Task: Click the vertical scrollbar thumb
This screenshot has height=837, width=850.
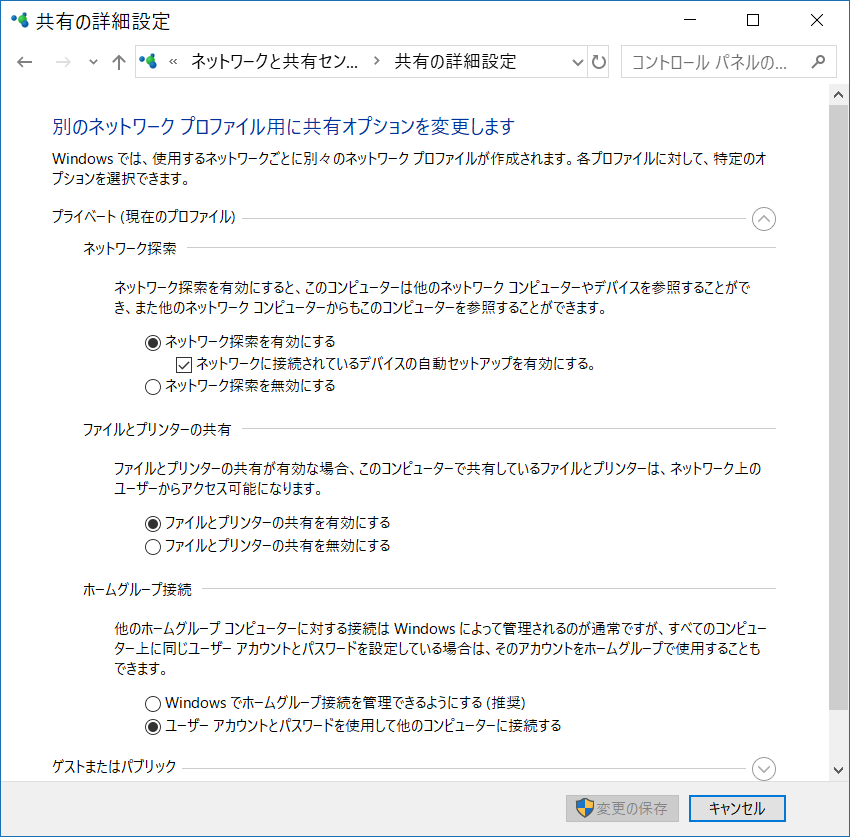Action: [x=838, y=407]
